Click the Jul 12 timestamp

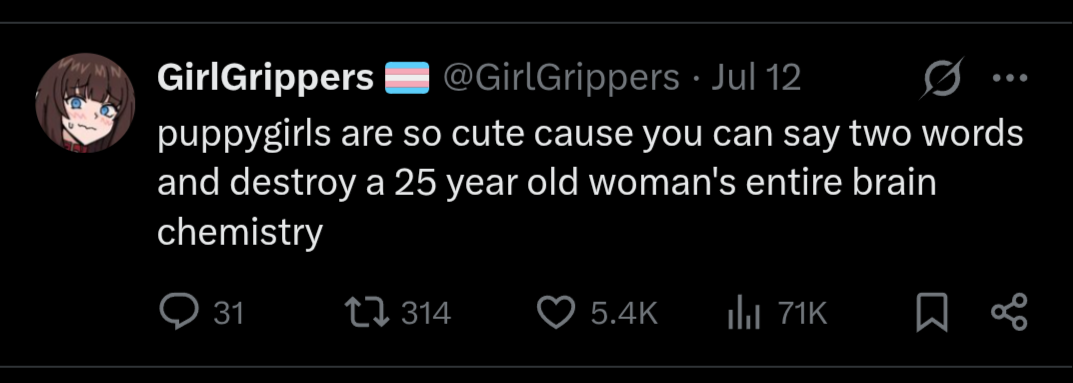756,79
